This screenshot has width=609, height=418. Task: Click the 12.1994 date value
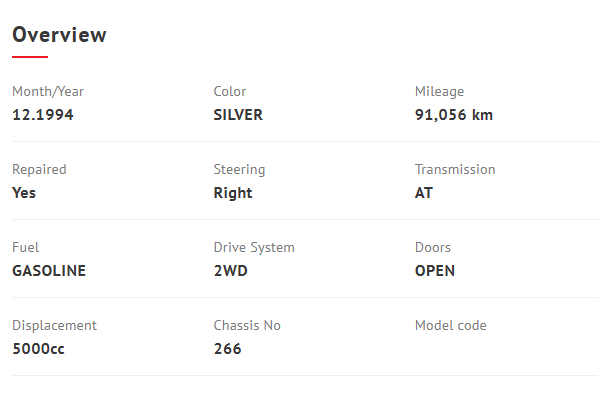pyautogui.click(x=43, y=115)
